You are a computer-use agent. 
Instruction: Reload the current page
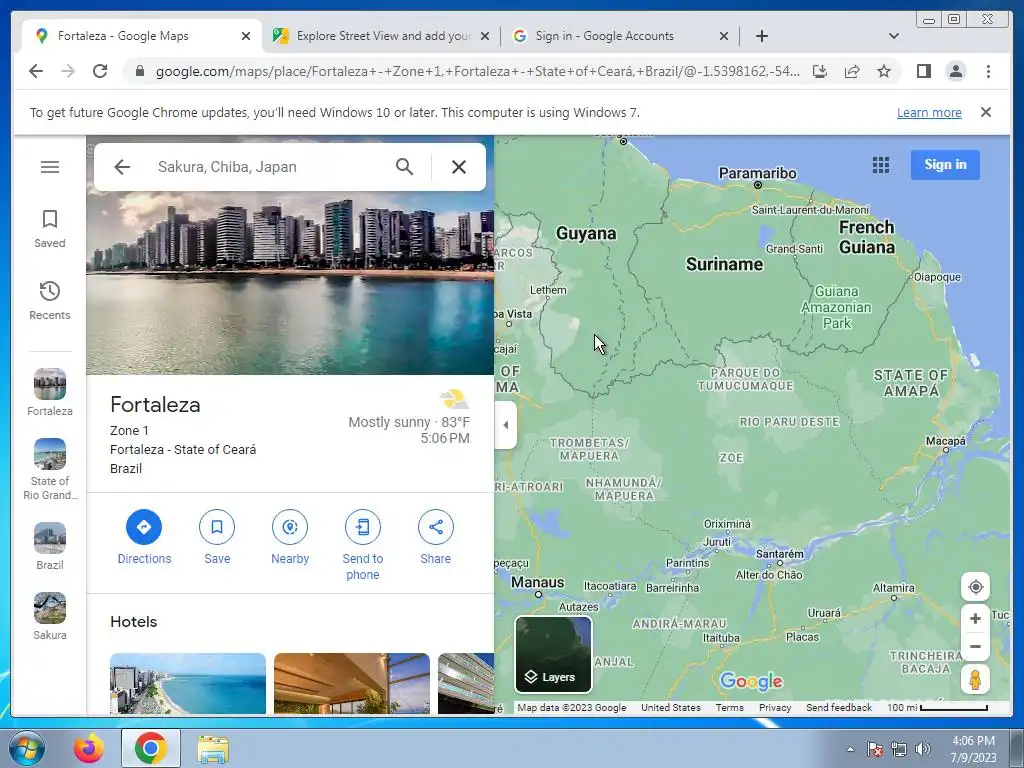(x=100, y=71)
